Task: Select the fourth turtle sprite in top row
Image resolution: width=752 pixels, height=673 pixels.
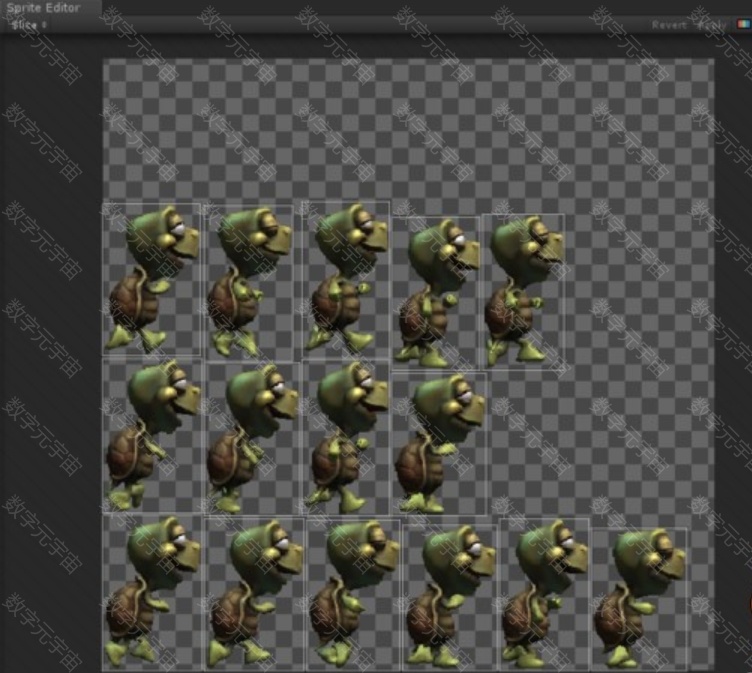Action: click(x=435, y=292)
